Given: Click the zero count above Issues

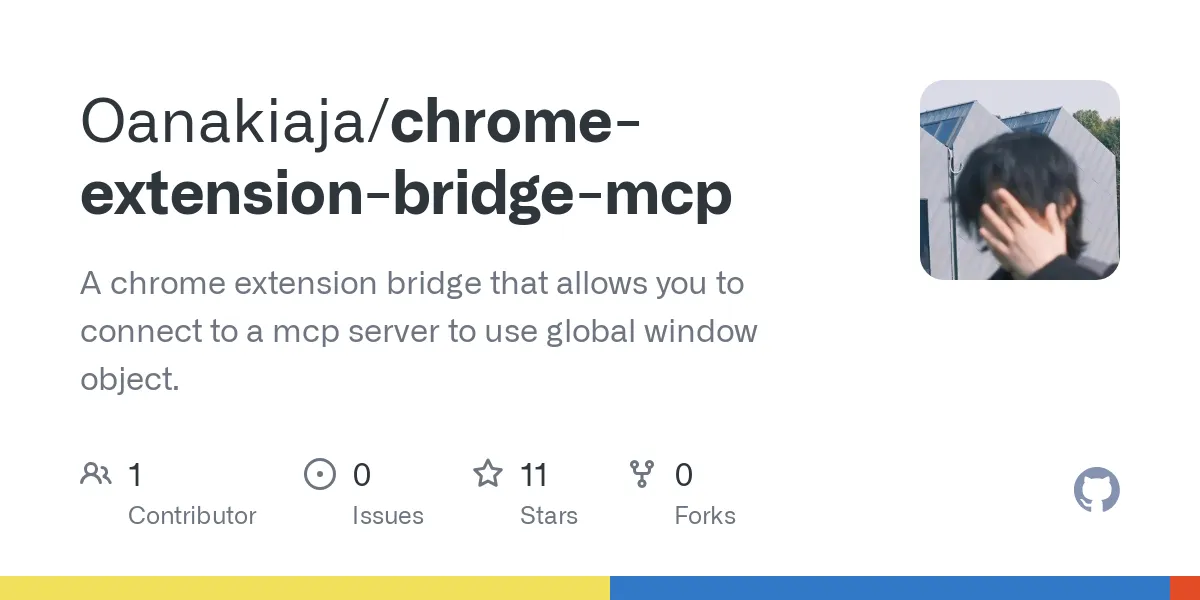Looking at the screenshot, I should [362, 475].
